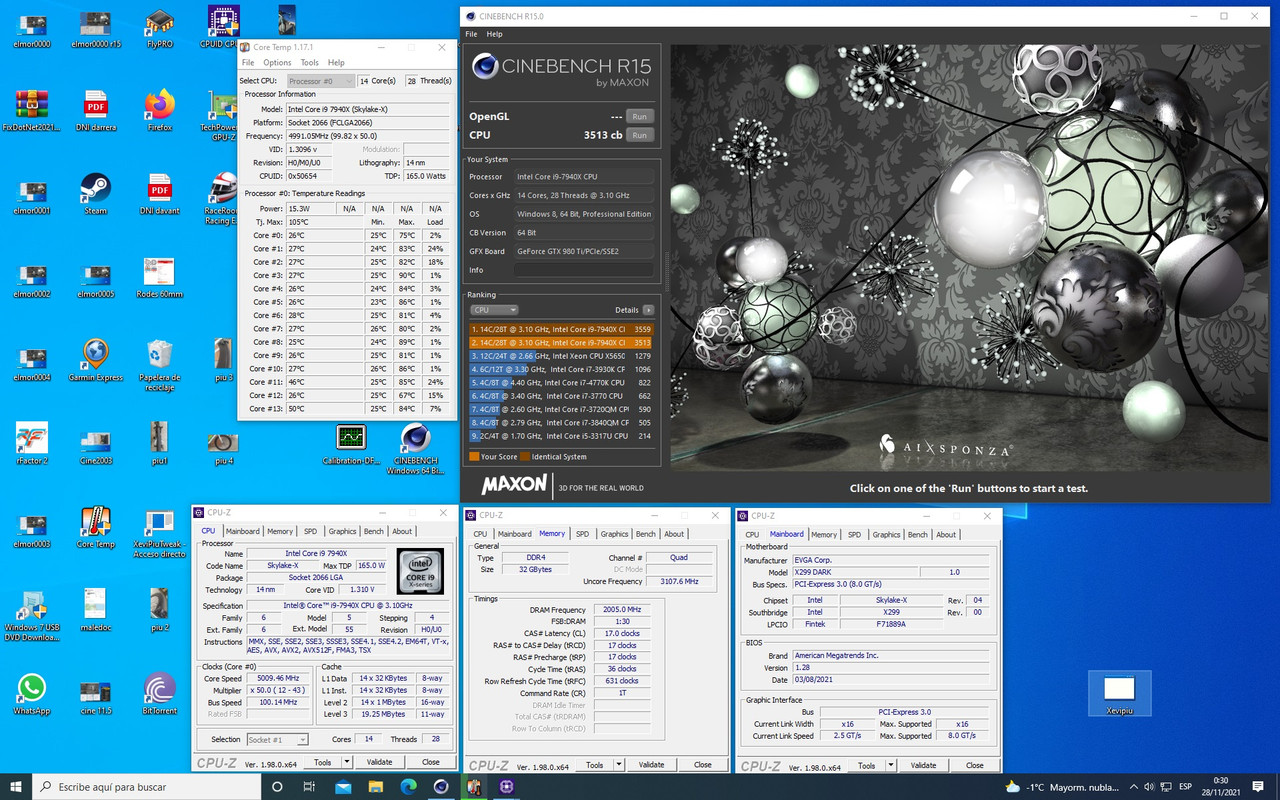Viewport: 1280px width, 800px height.
Task: Expand the ranking Details arrow in Cinebench
Action: tap(649, 310)
